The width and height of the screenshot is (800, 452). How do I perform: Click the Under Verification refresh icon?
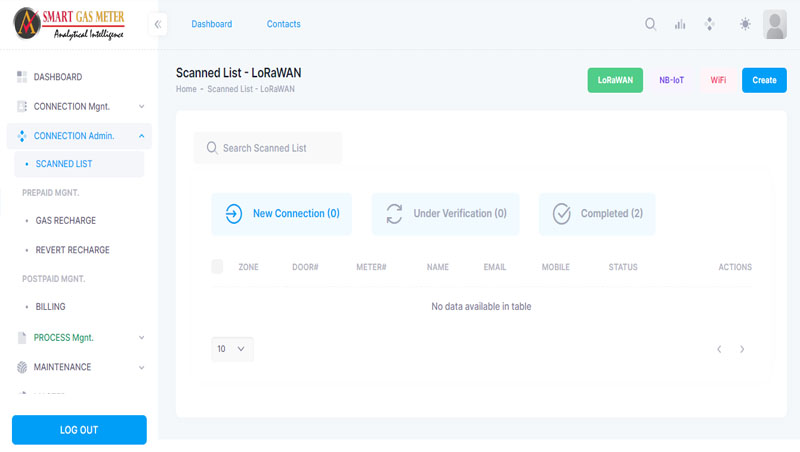(394, 214)
